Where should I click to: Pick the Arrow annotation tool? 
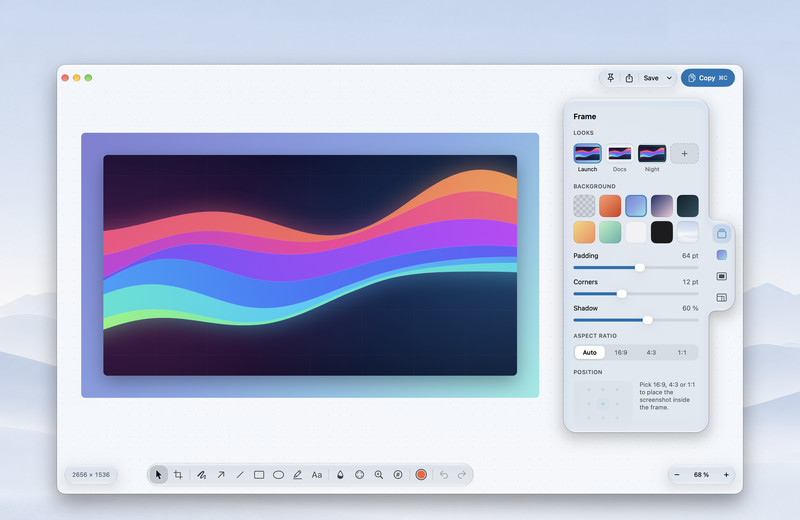coord(221,475)
